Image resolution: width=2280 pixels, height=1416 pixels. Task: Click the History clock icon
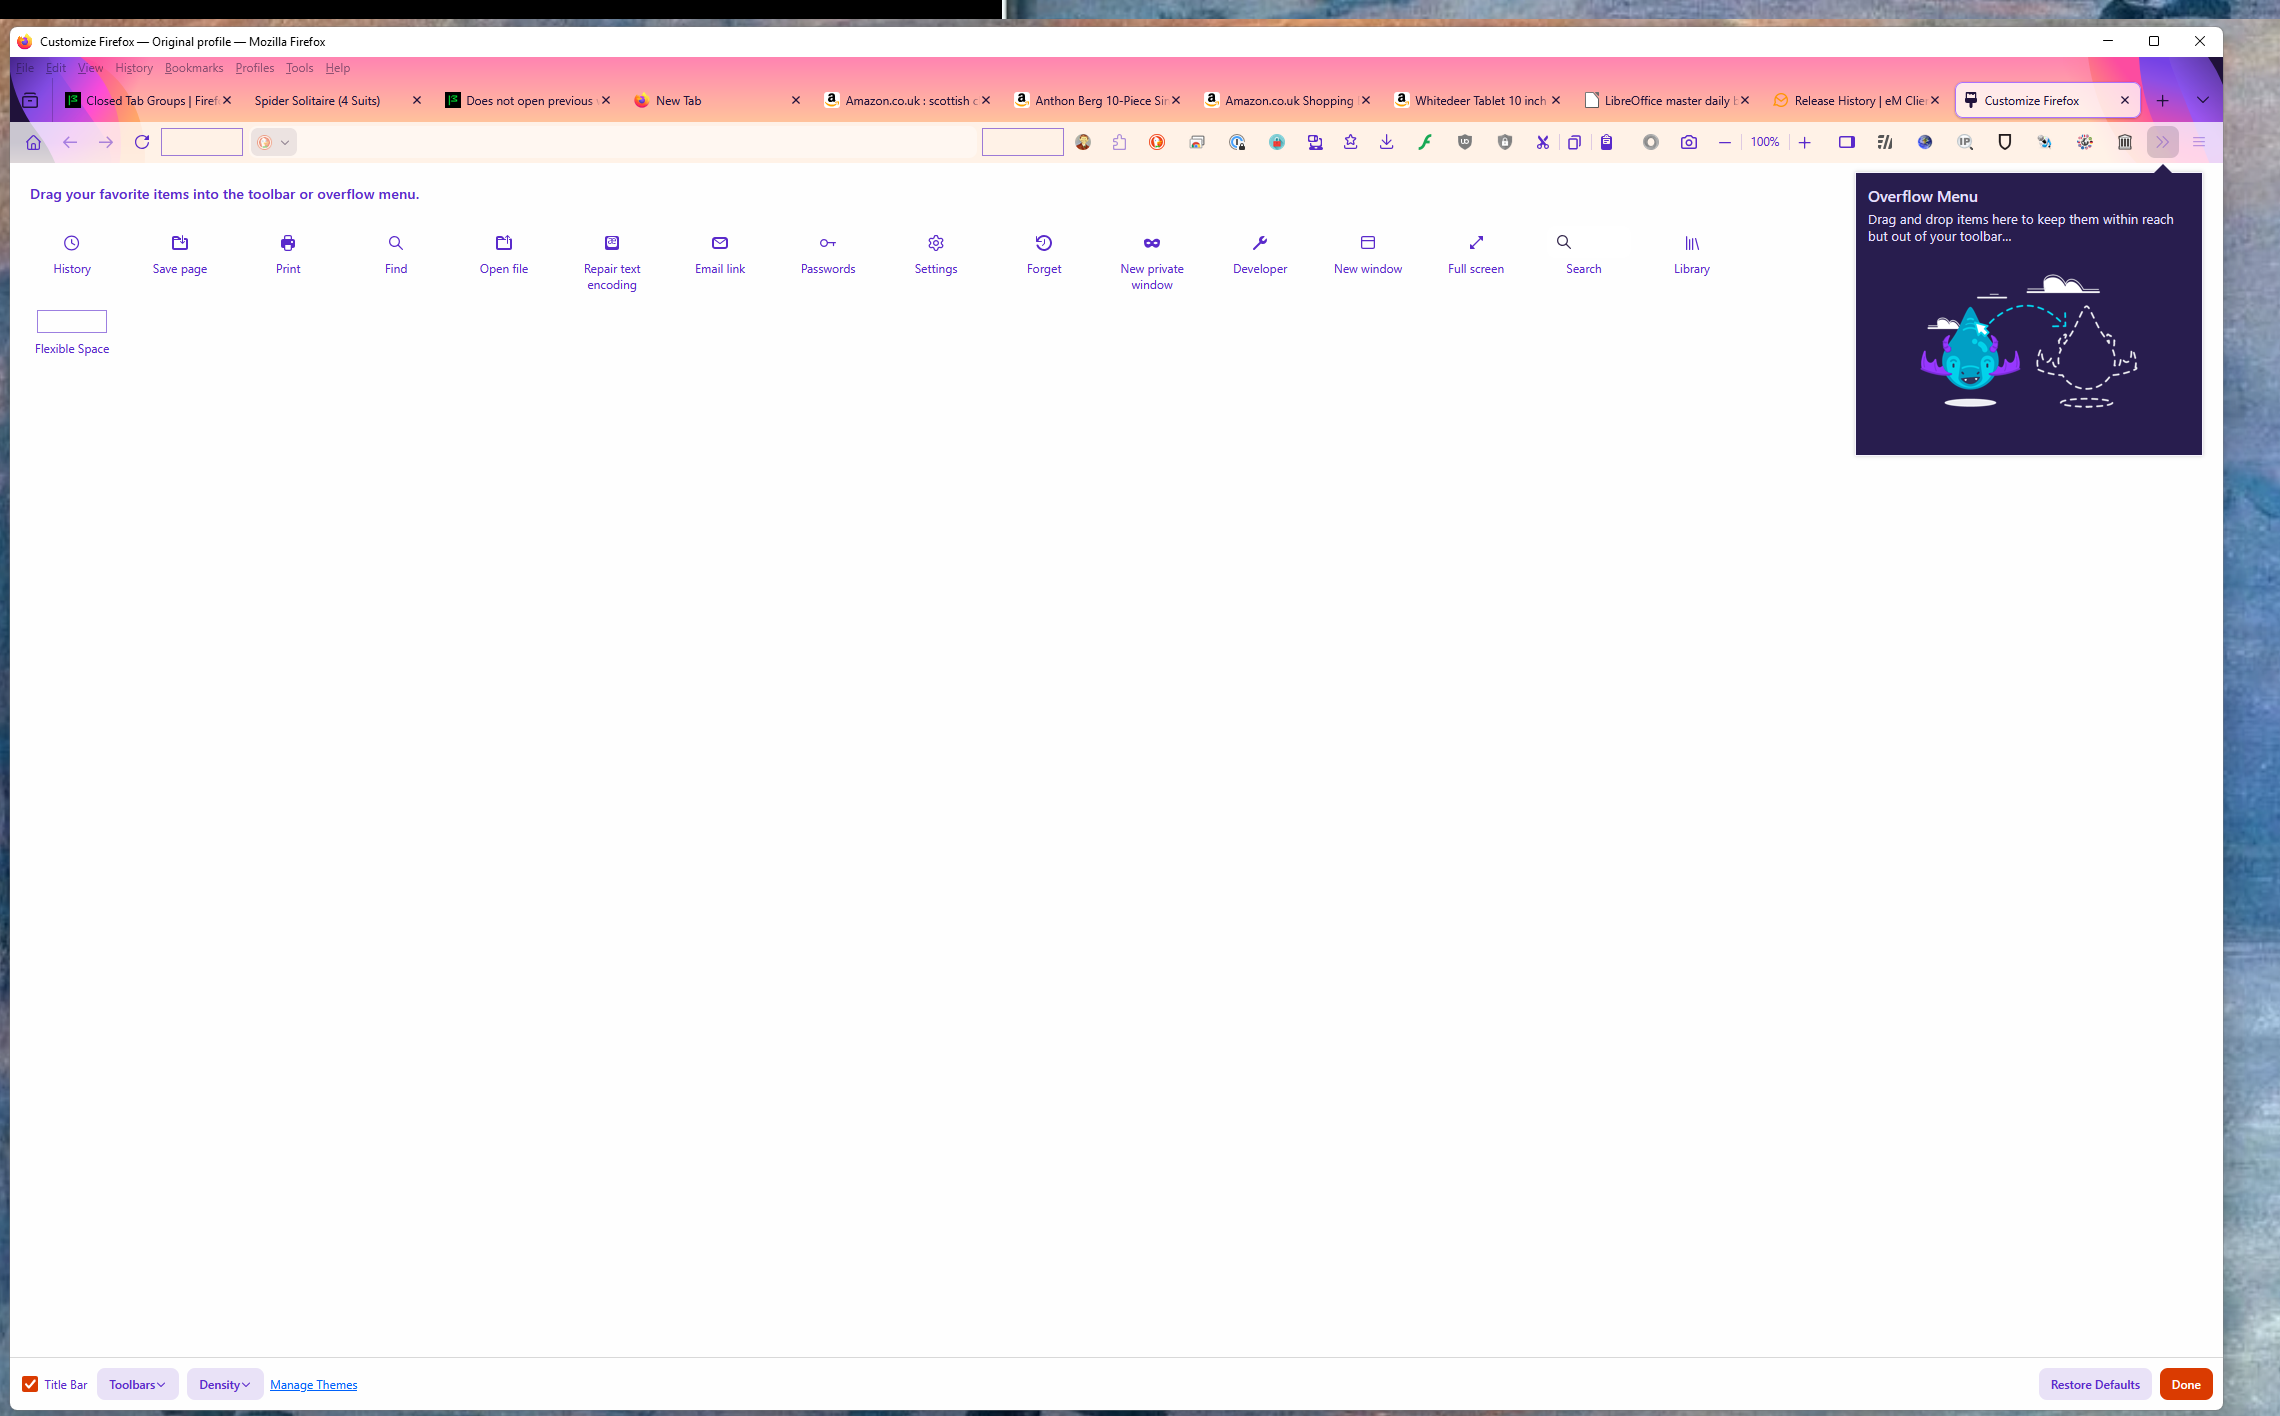71,243
